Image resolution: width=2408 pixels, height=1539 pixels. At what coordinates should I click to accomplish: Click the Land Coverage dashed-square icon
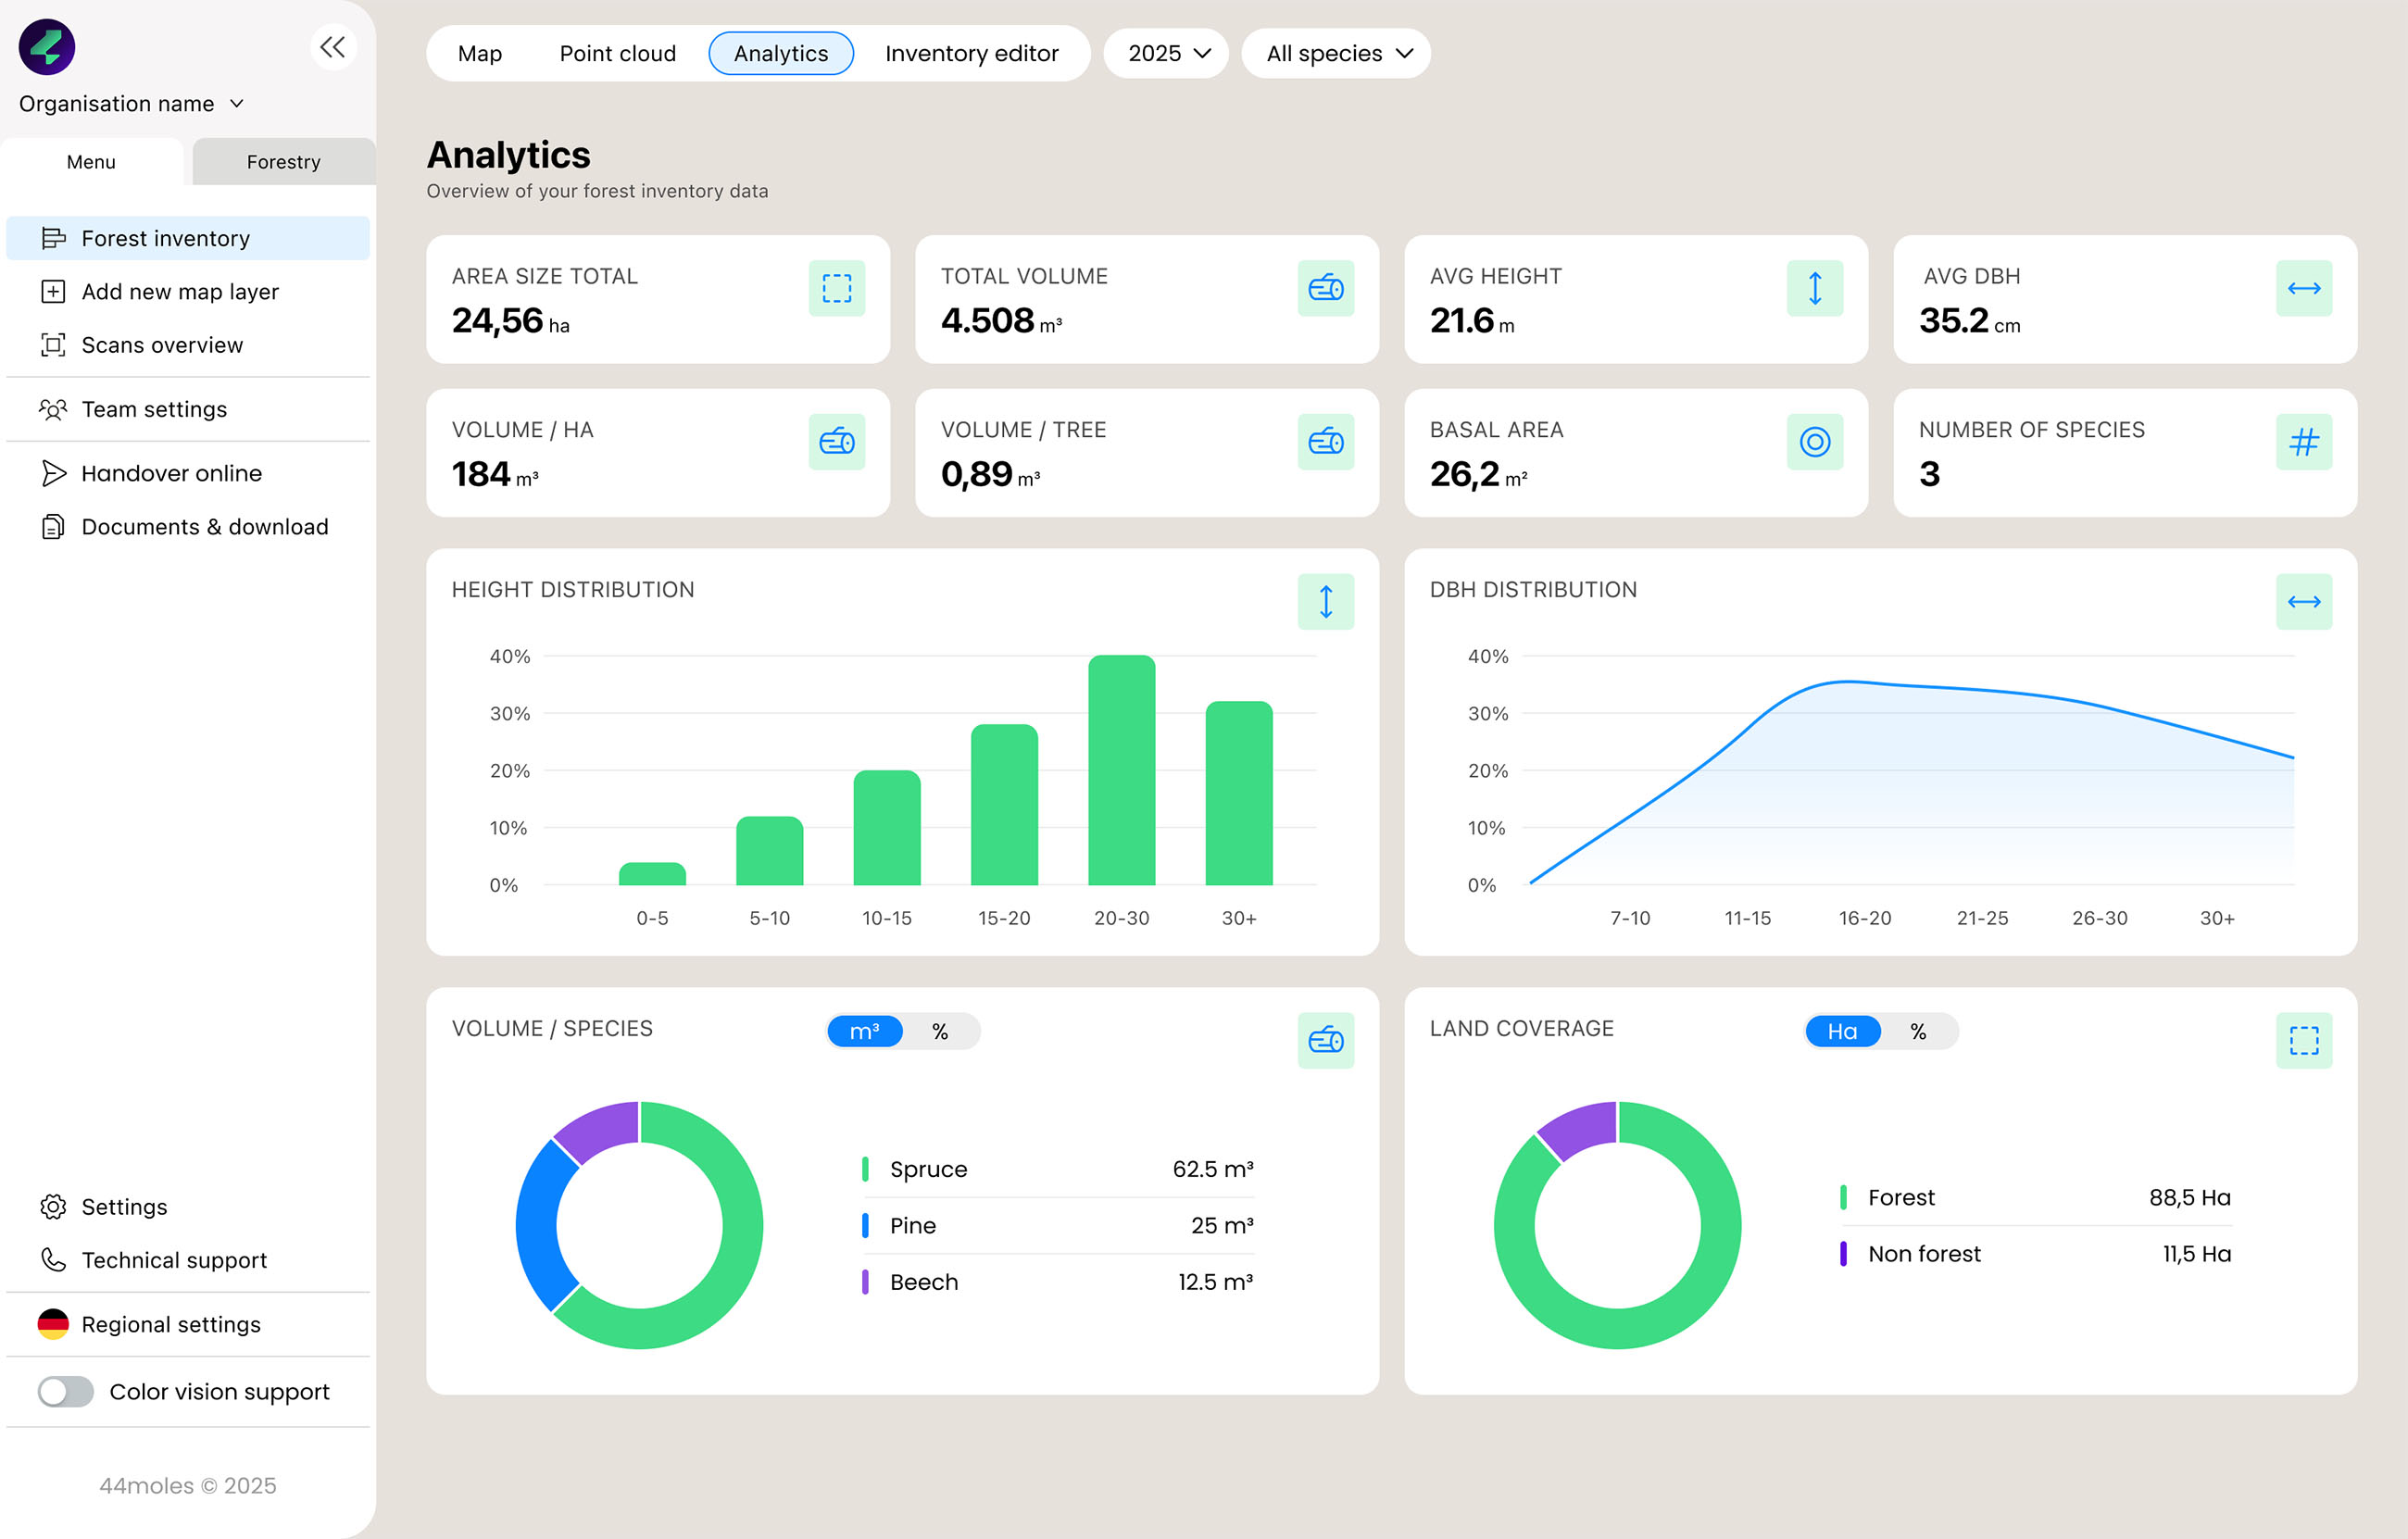(2303, 1040)
